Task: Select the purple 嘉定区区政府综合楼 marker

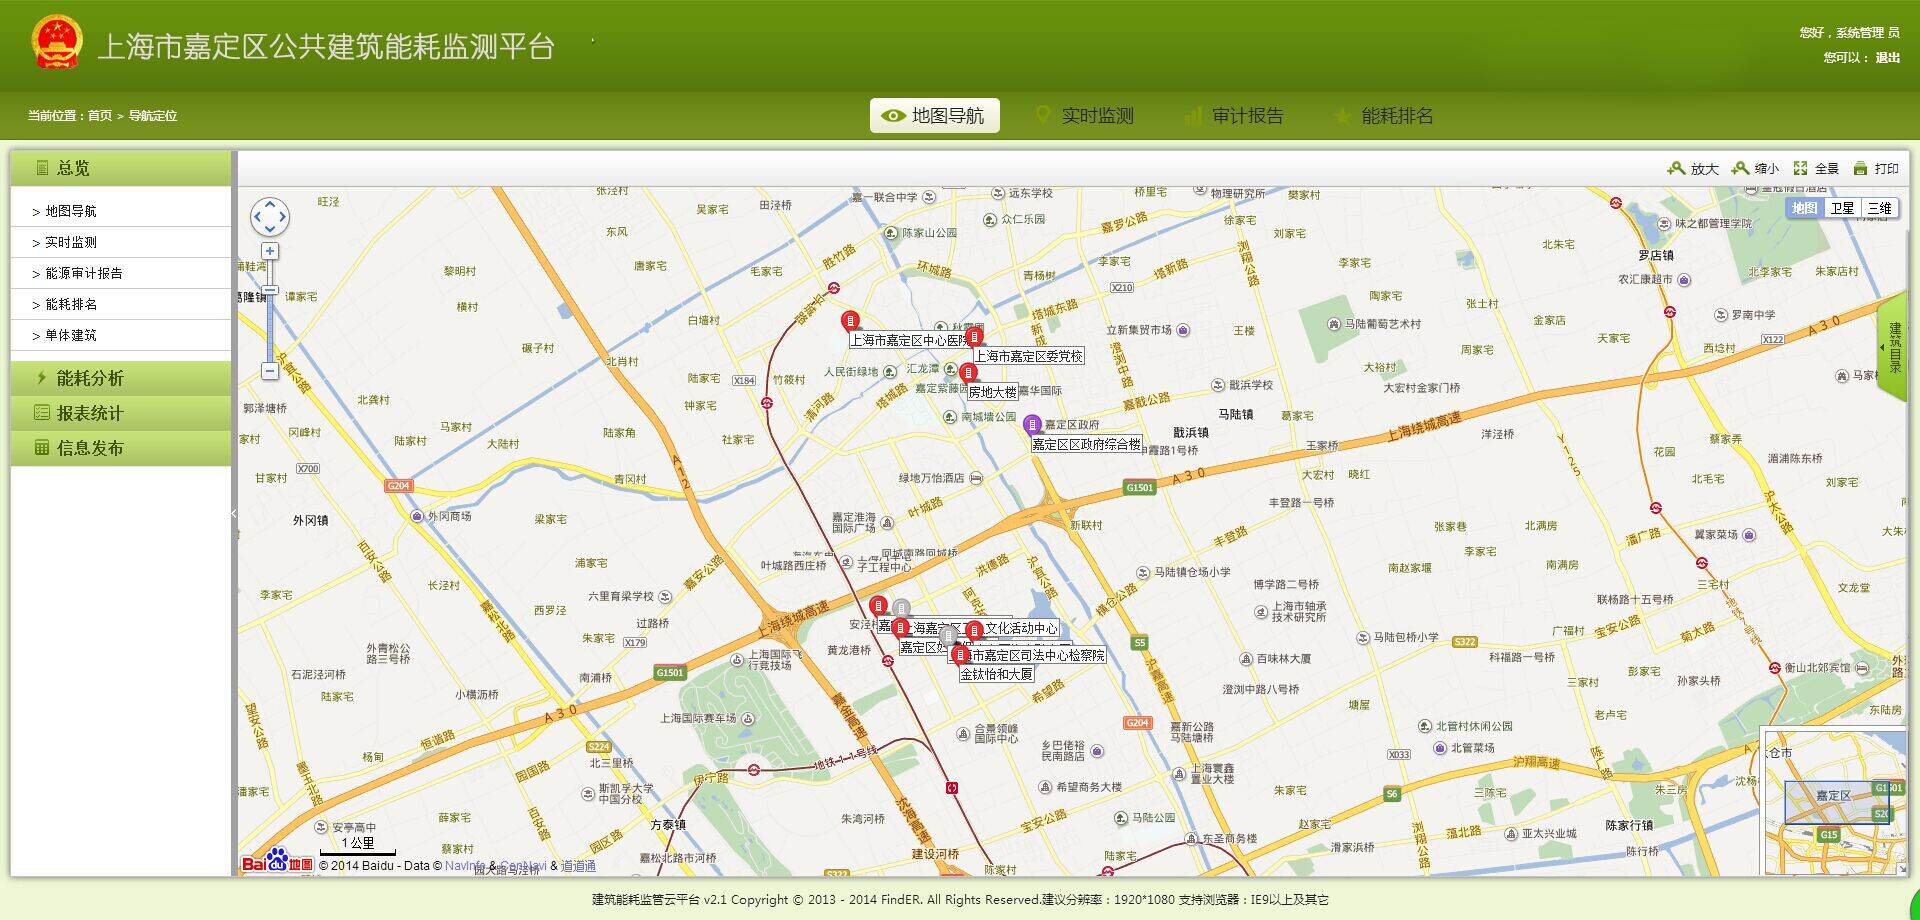Action: [1033, 424]
